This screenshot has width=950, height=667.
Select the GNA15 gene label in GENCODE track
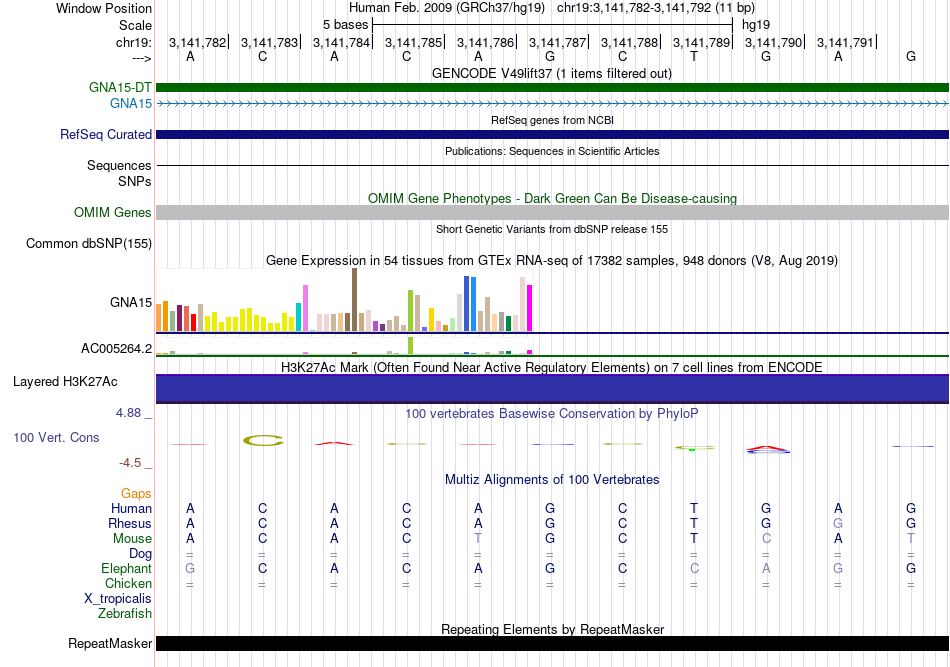click(131, 104)
